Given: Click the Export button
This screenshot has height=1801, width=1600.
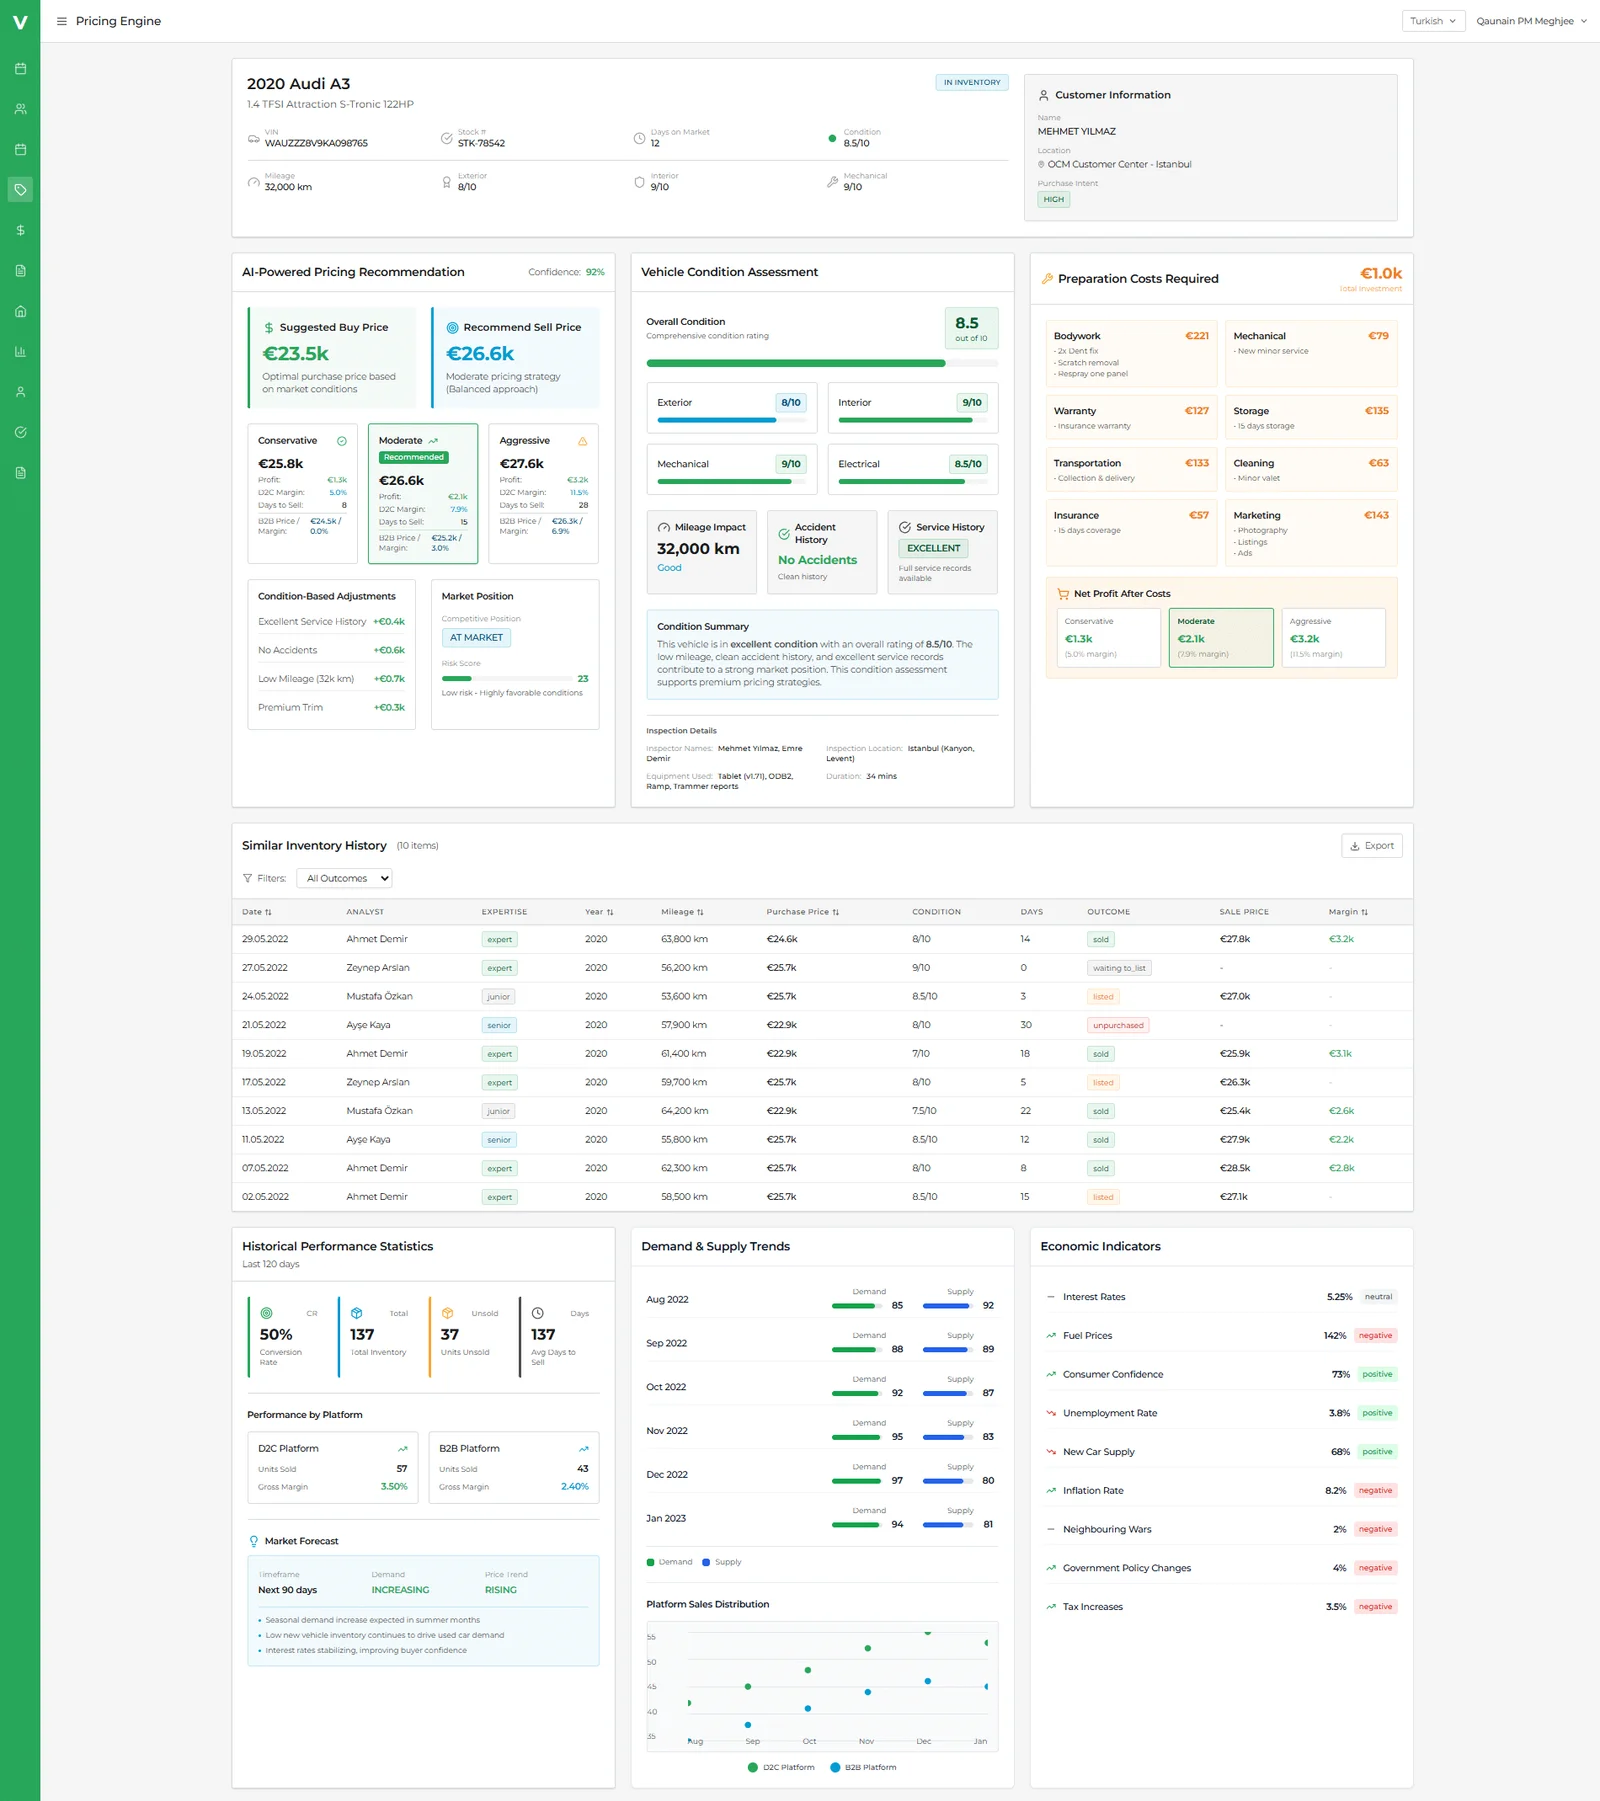Looking at the screenshot, I should tap(1371, 846).
